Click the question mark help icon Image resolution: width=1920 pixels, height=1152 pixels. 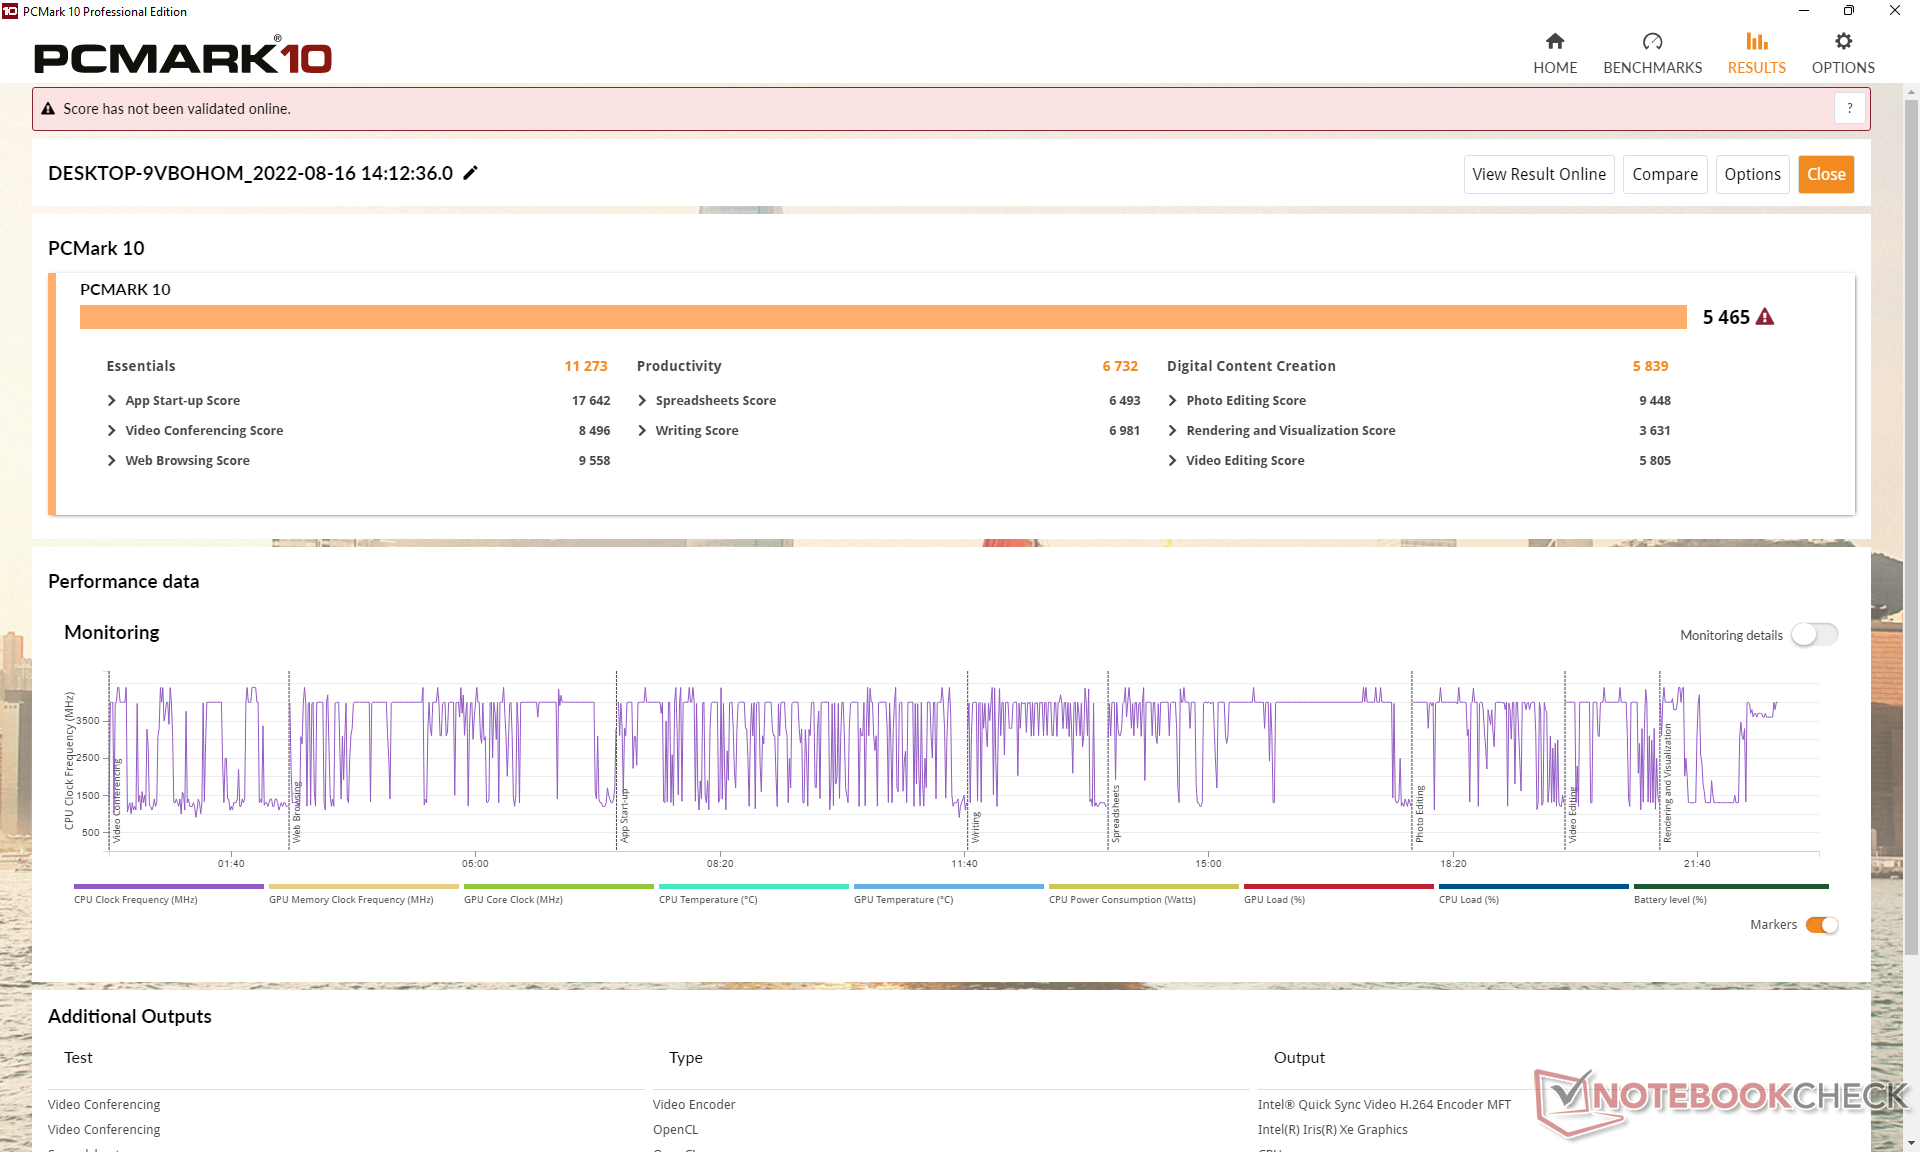tap(1850, 108)
